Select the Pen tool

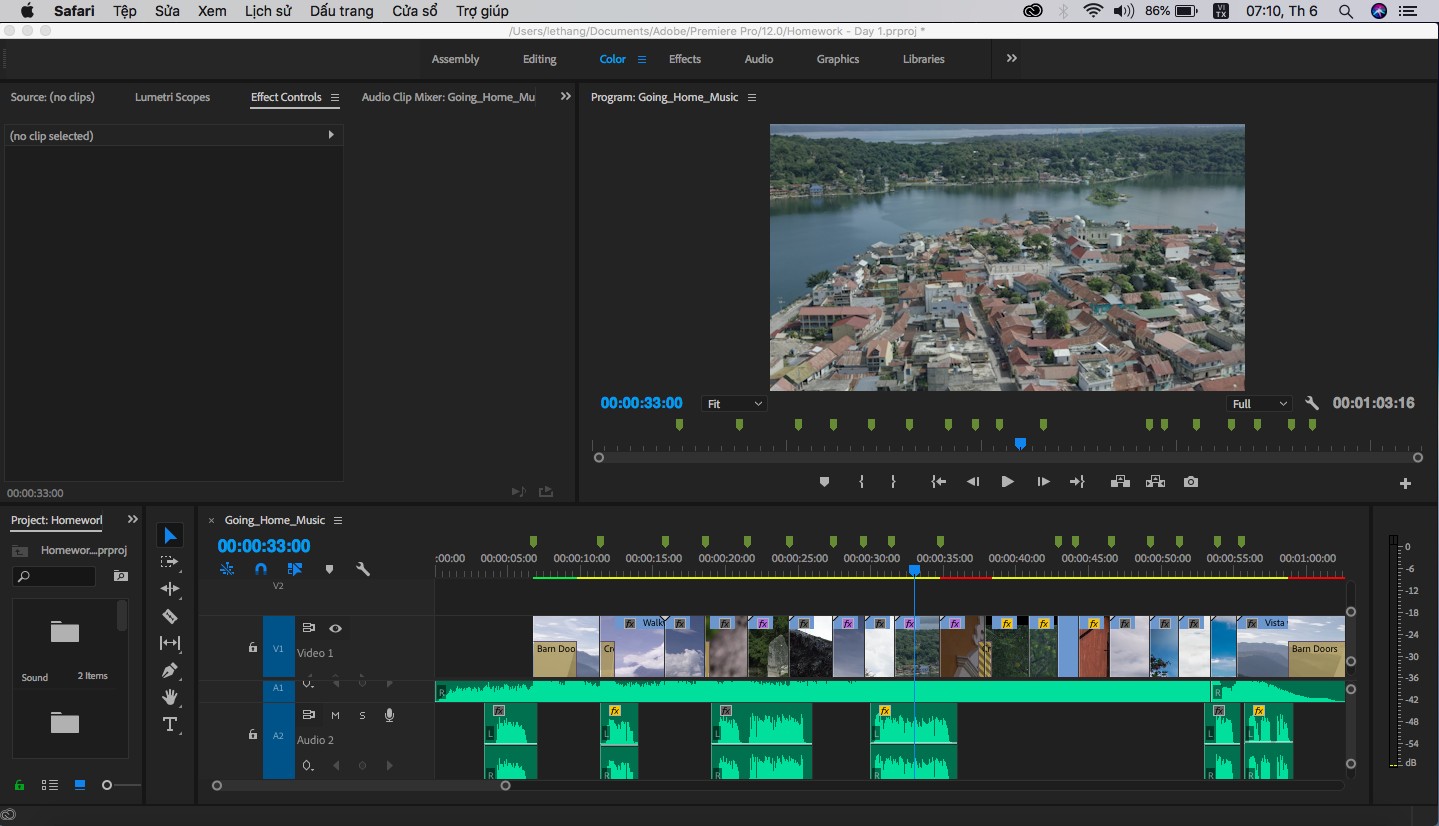tap(170, 670)
